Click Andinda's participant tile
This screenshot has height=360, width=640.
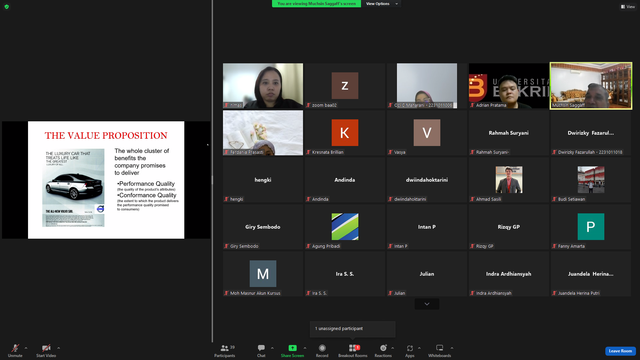pos(345,180)
